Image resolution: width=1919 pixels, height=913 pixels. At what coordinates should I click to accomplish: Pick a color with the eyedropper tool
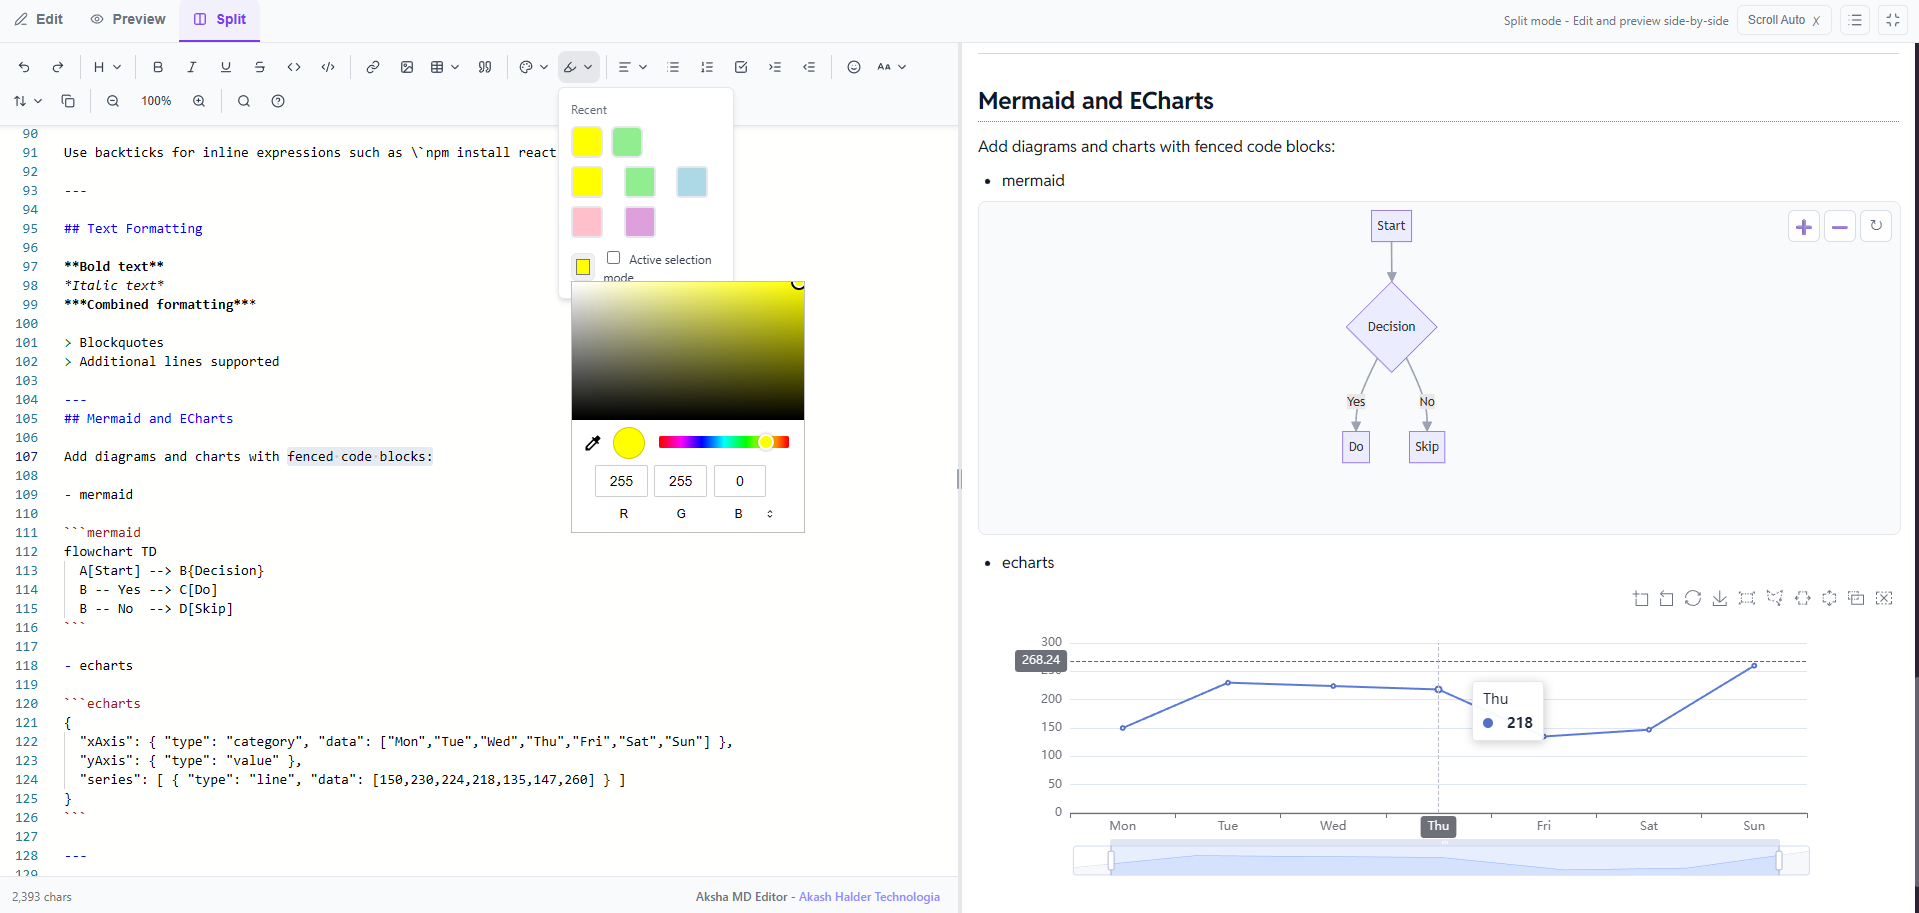[592, 443]
